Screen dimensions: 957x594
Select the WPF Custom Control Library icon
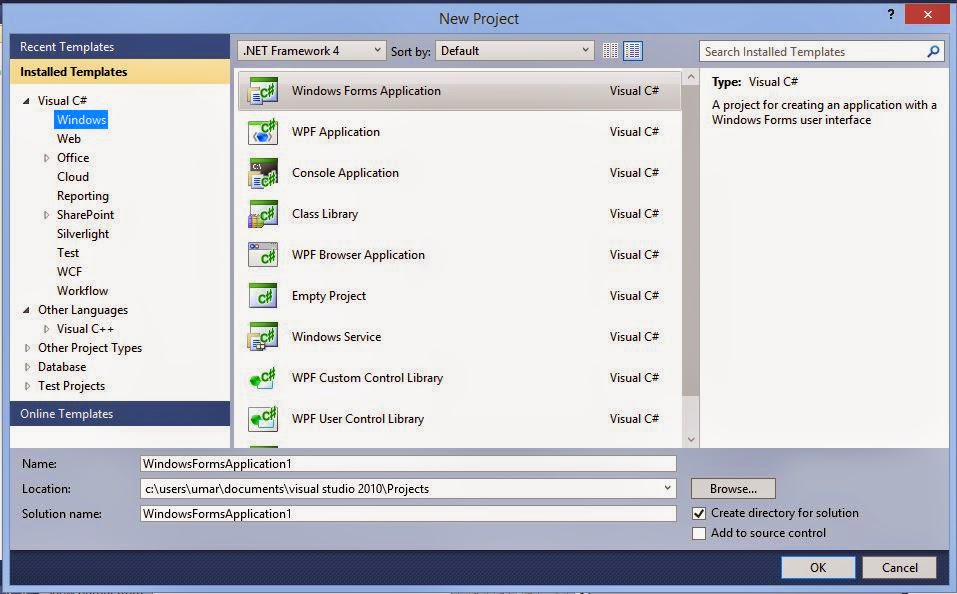click(262, 377)
